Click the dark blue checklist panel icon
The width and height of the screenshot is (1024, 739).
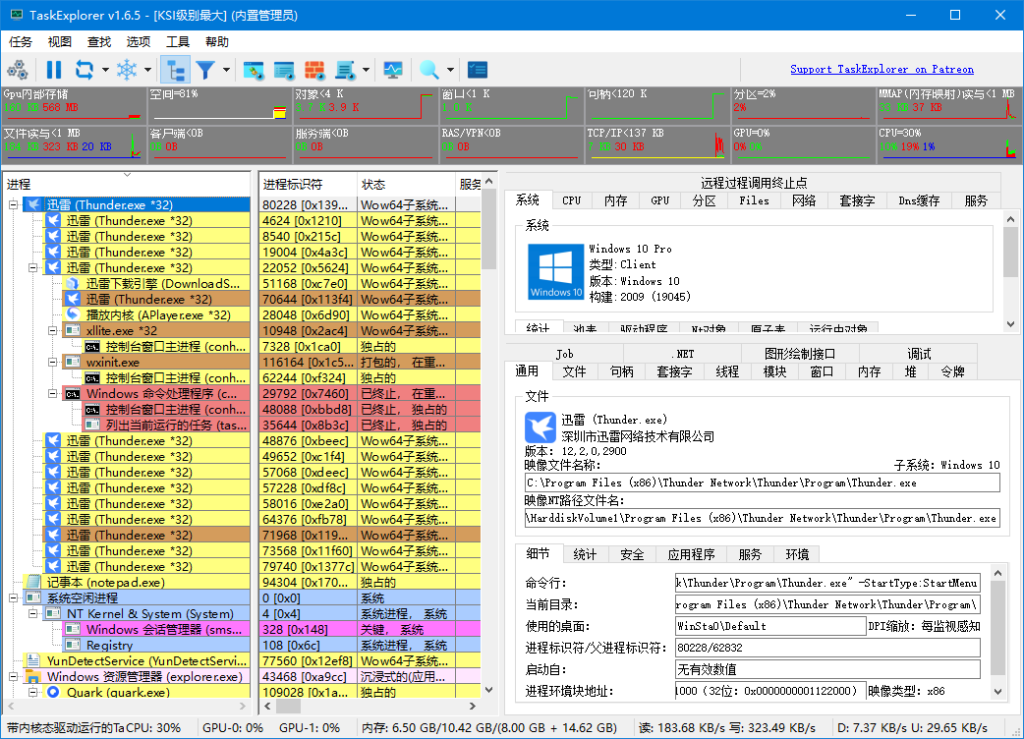coord(478,69)
